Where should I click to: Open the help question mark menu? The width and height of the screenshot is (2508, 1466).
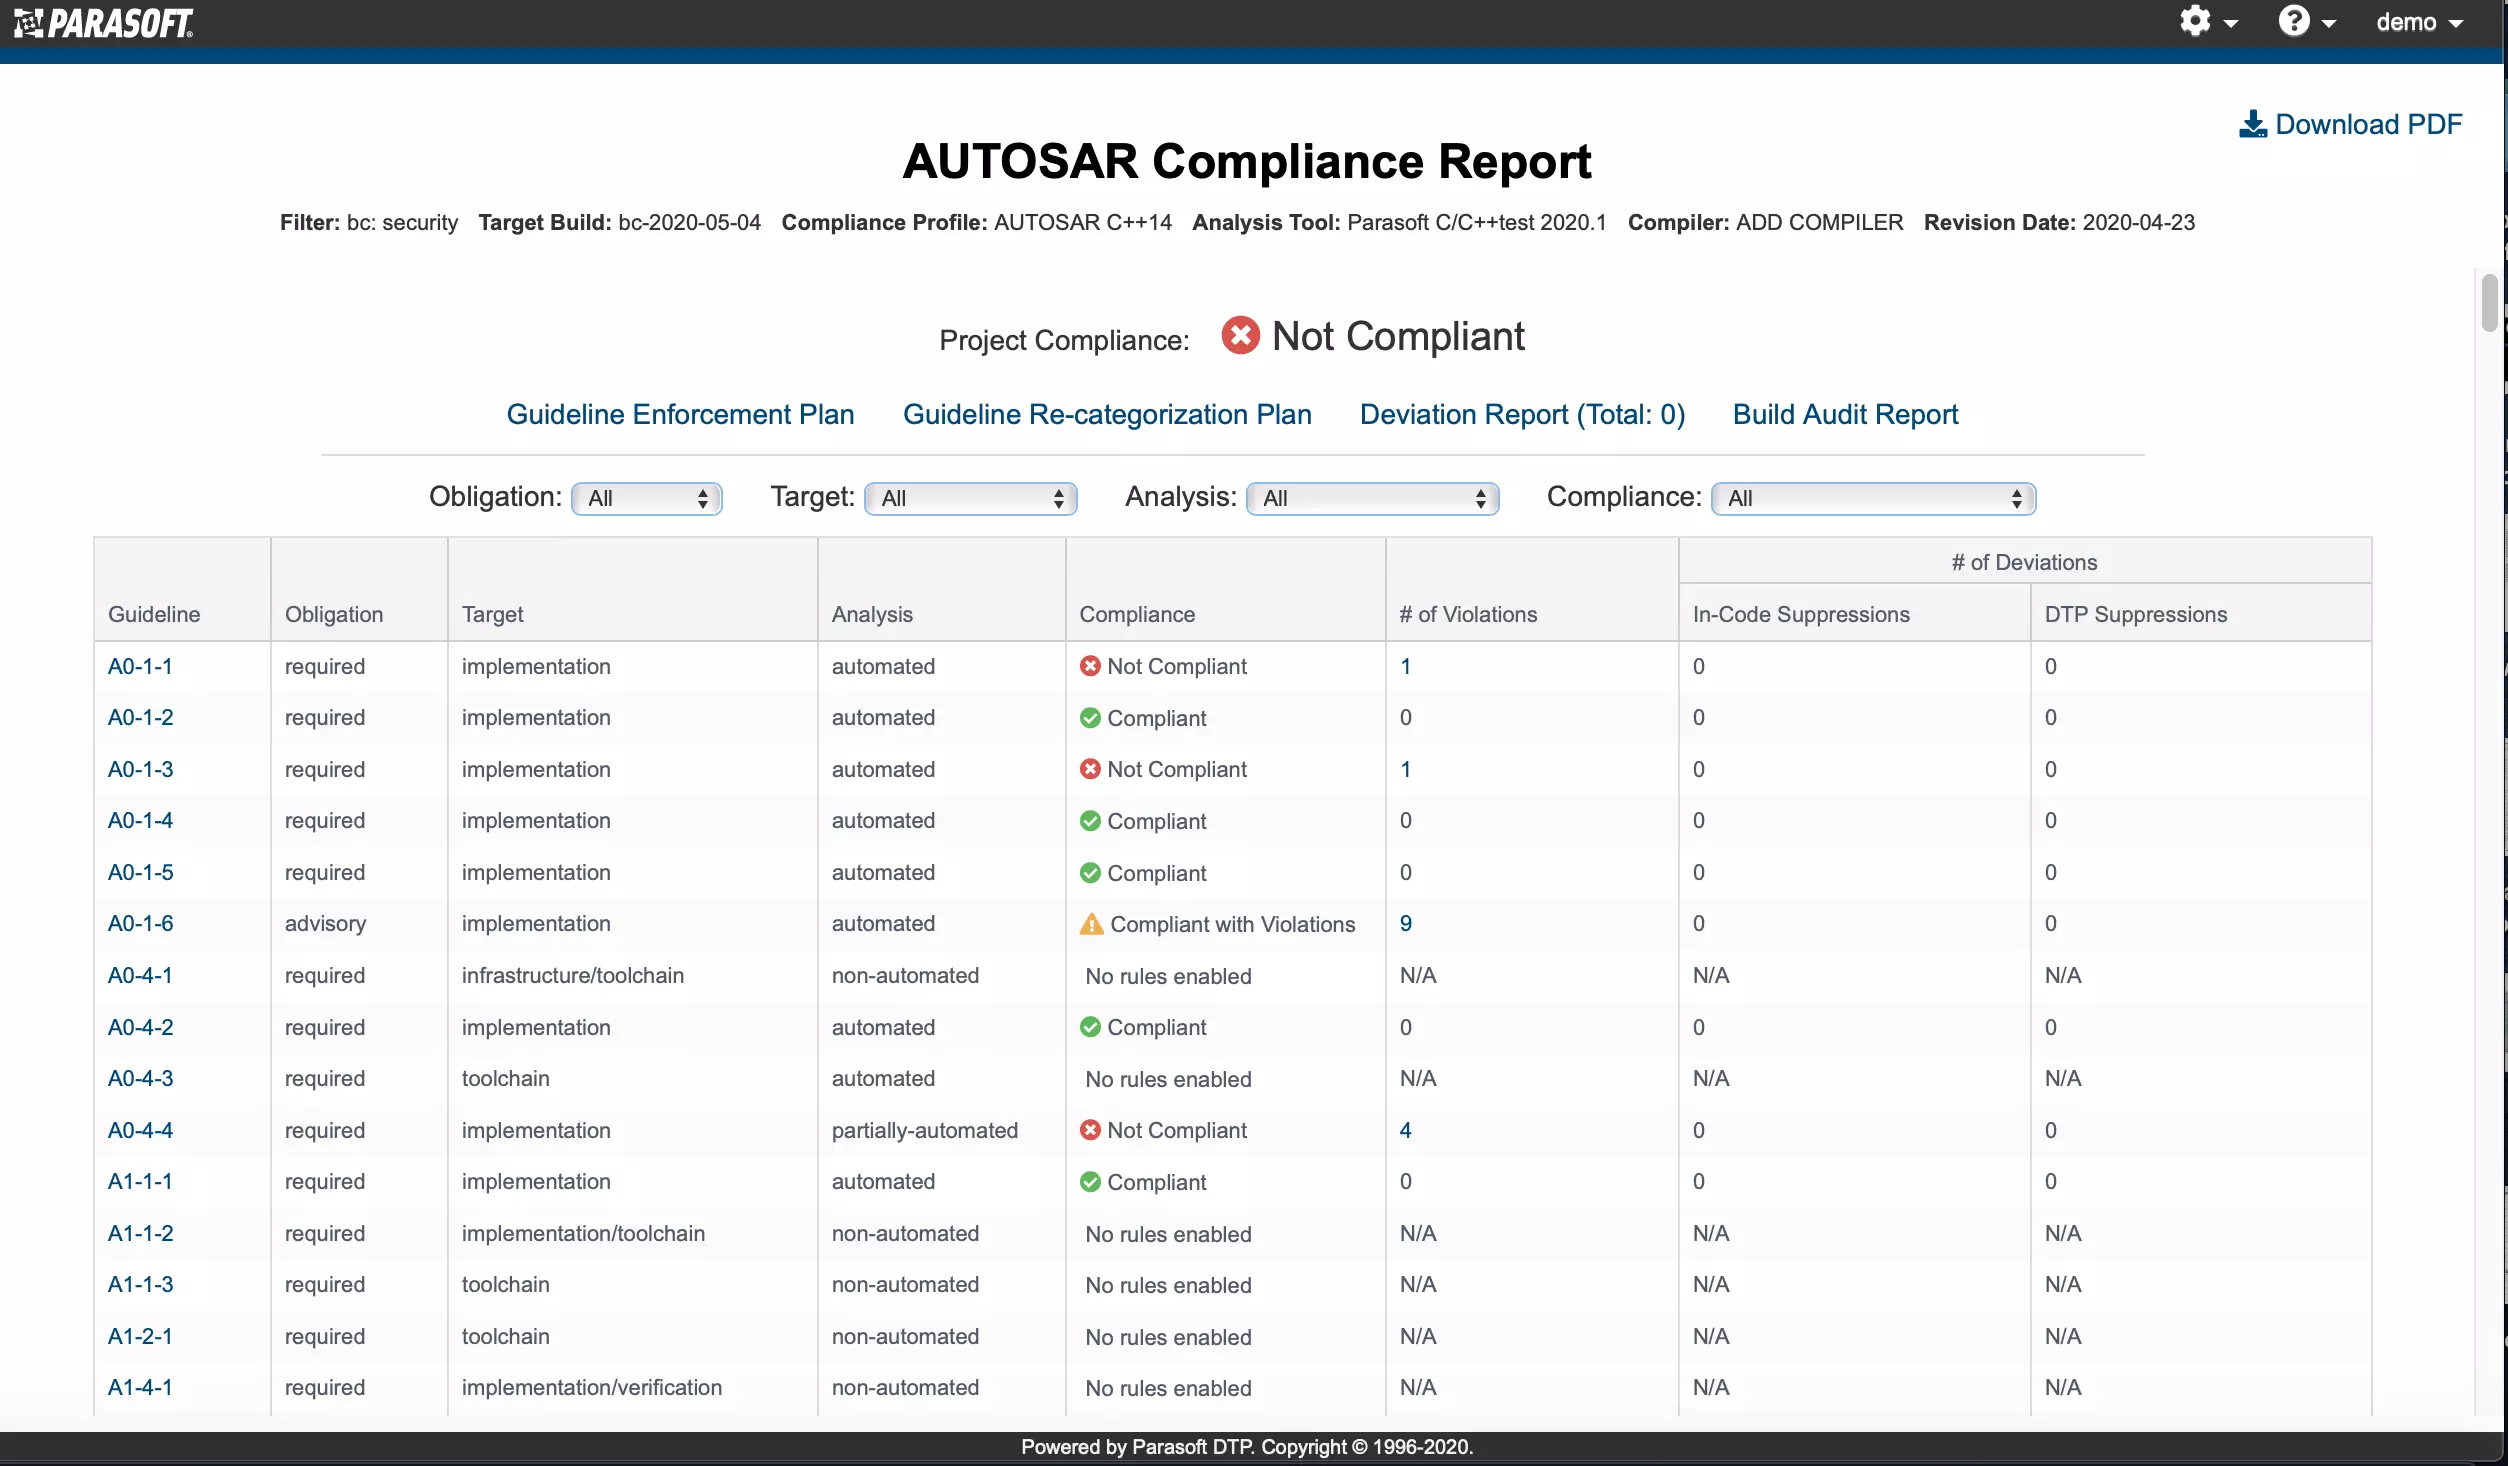[2306, 21]
